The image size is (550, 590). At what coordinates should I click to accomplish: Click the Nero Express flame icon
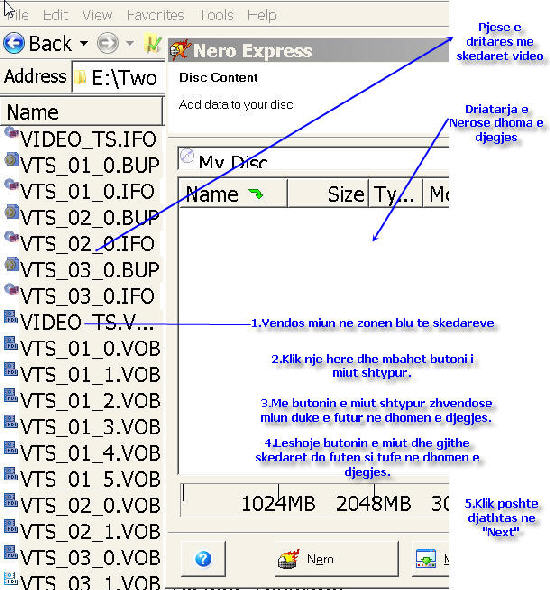(x=180, y=50)
